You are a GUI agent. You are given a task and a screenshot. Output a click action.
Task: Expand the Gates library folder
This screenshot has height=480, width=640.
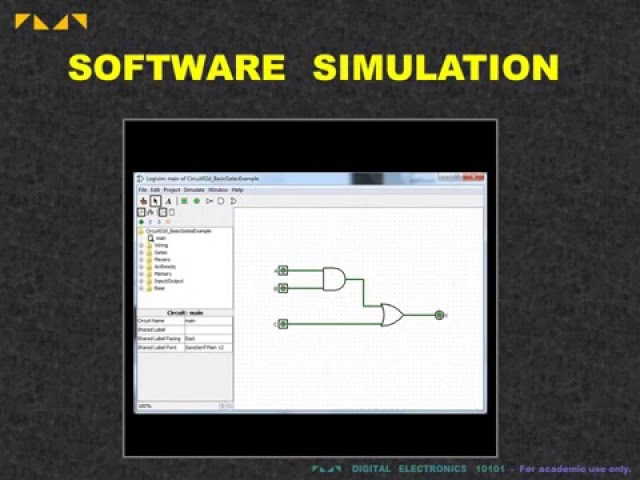pos(142,253)
